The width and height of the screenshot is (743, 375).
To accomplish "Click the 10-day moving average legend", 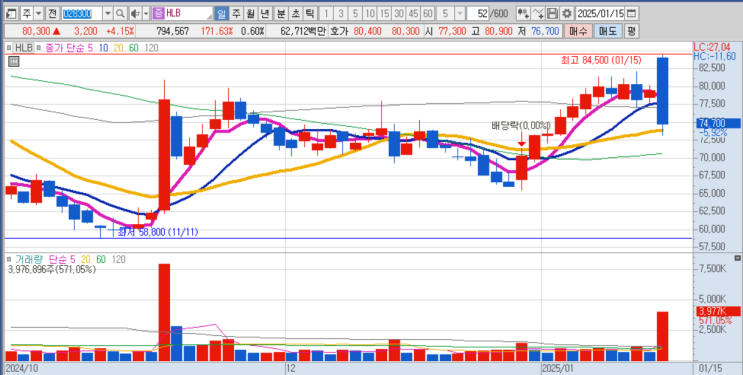I will coord(104,47).
